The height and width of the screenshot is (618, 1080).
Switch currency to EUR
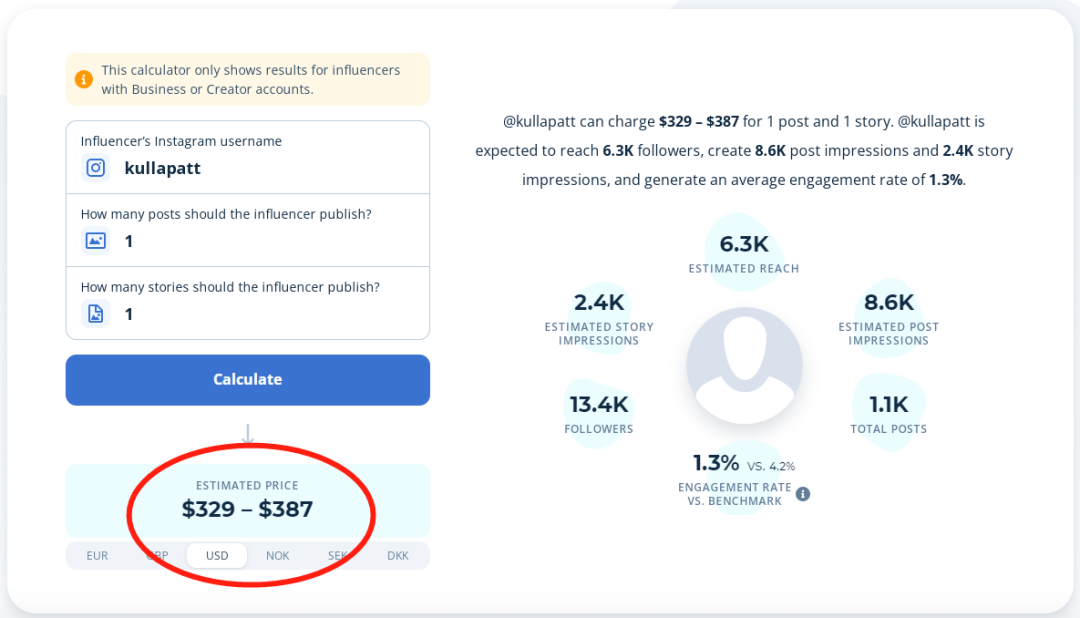[x=97, y=555]
